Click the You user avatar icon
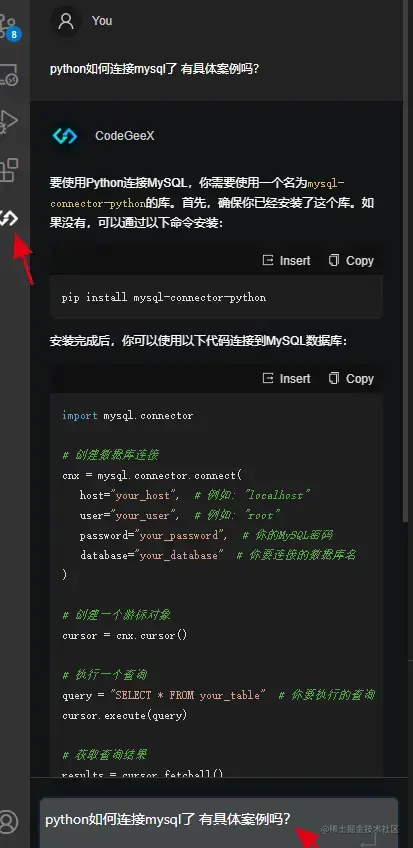Image resolution: width=413 pixels, height=848 pixels. pos(66,21)
